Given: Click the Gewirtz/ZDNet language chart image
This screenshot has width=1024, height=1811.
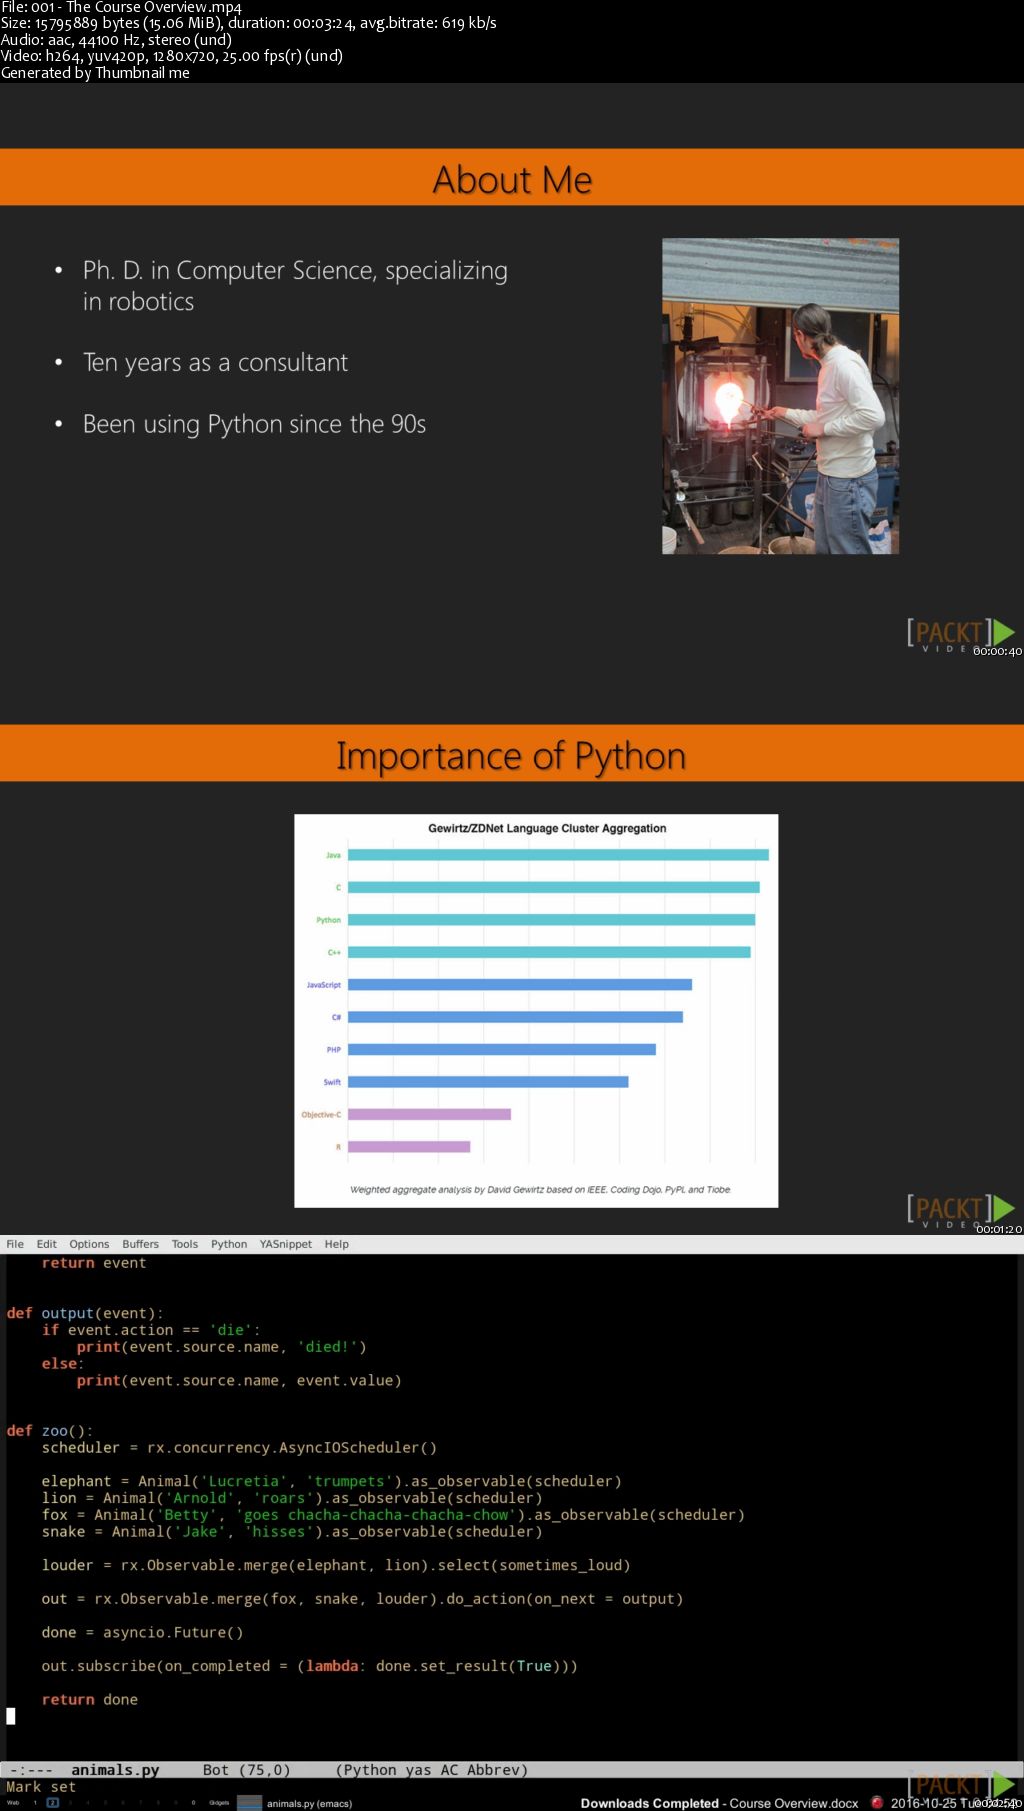Looking at the screenshot, I should (536, 1011).
